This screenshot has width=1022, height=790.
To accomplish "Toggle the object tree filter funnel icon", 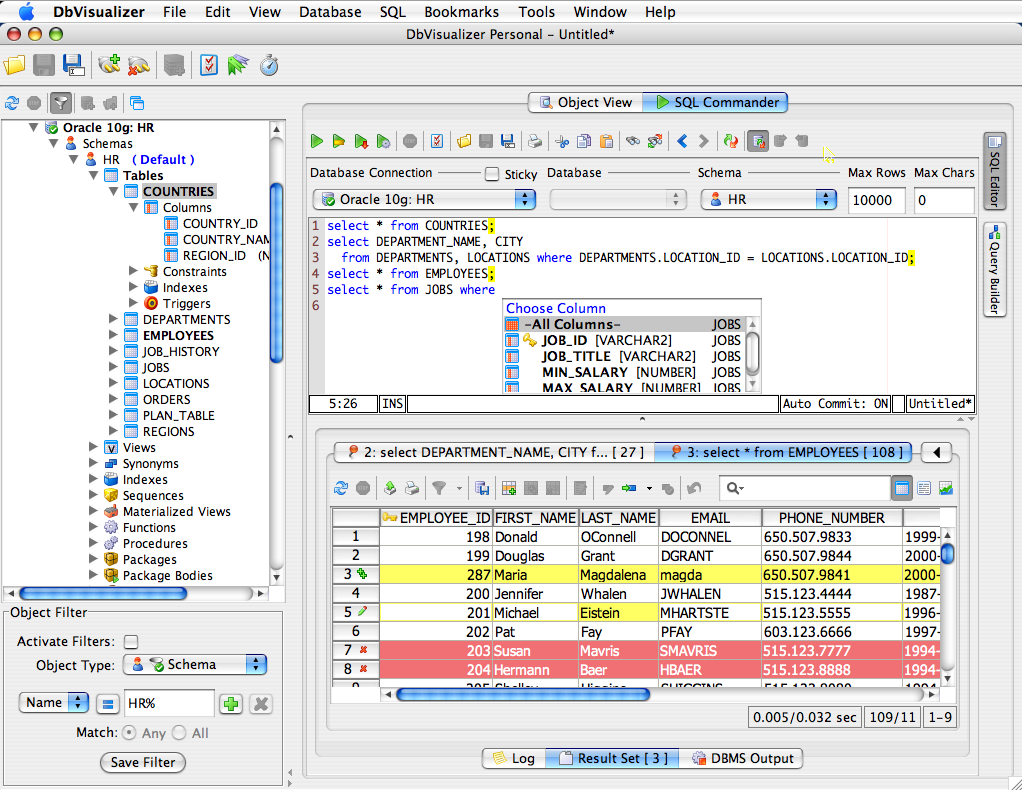I will (61, 103).
